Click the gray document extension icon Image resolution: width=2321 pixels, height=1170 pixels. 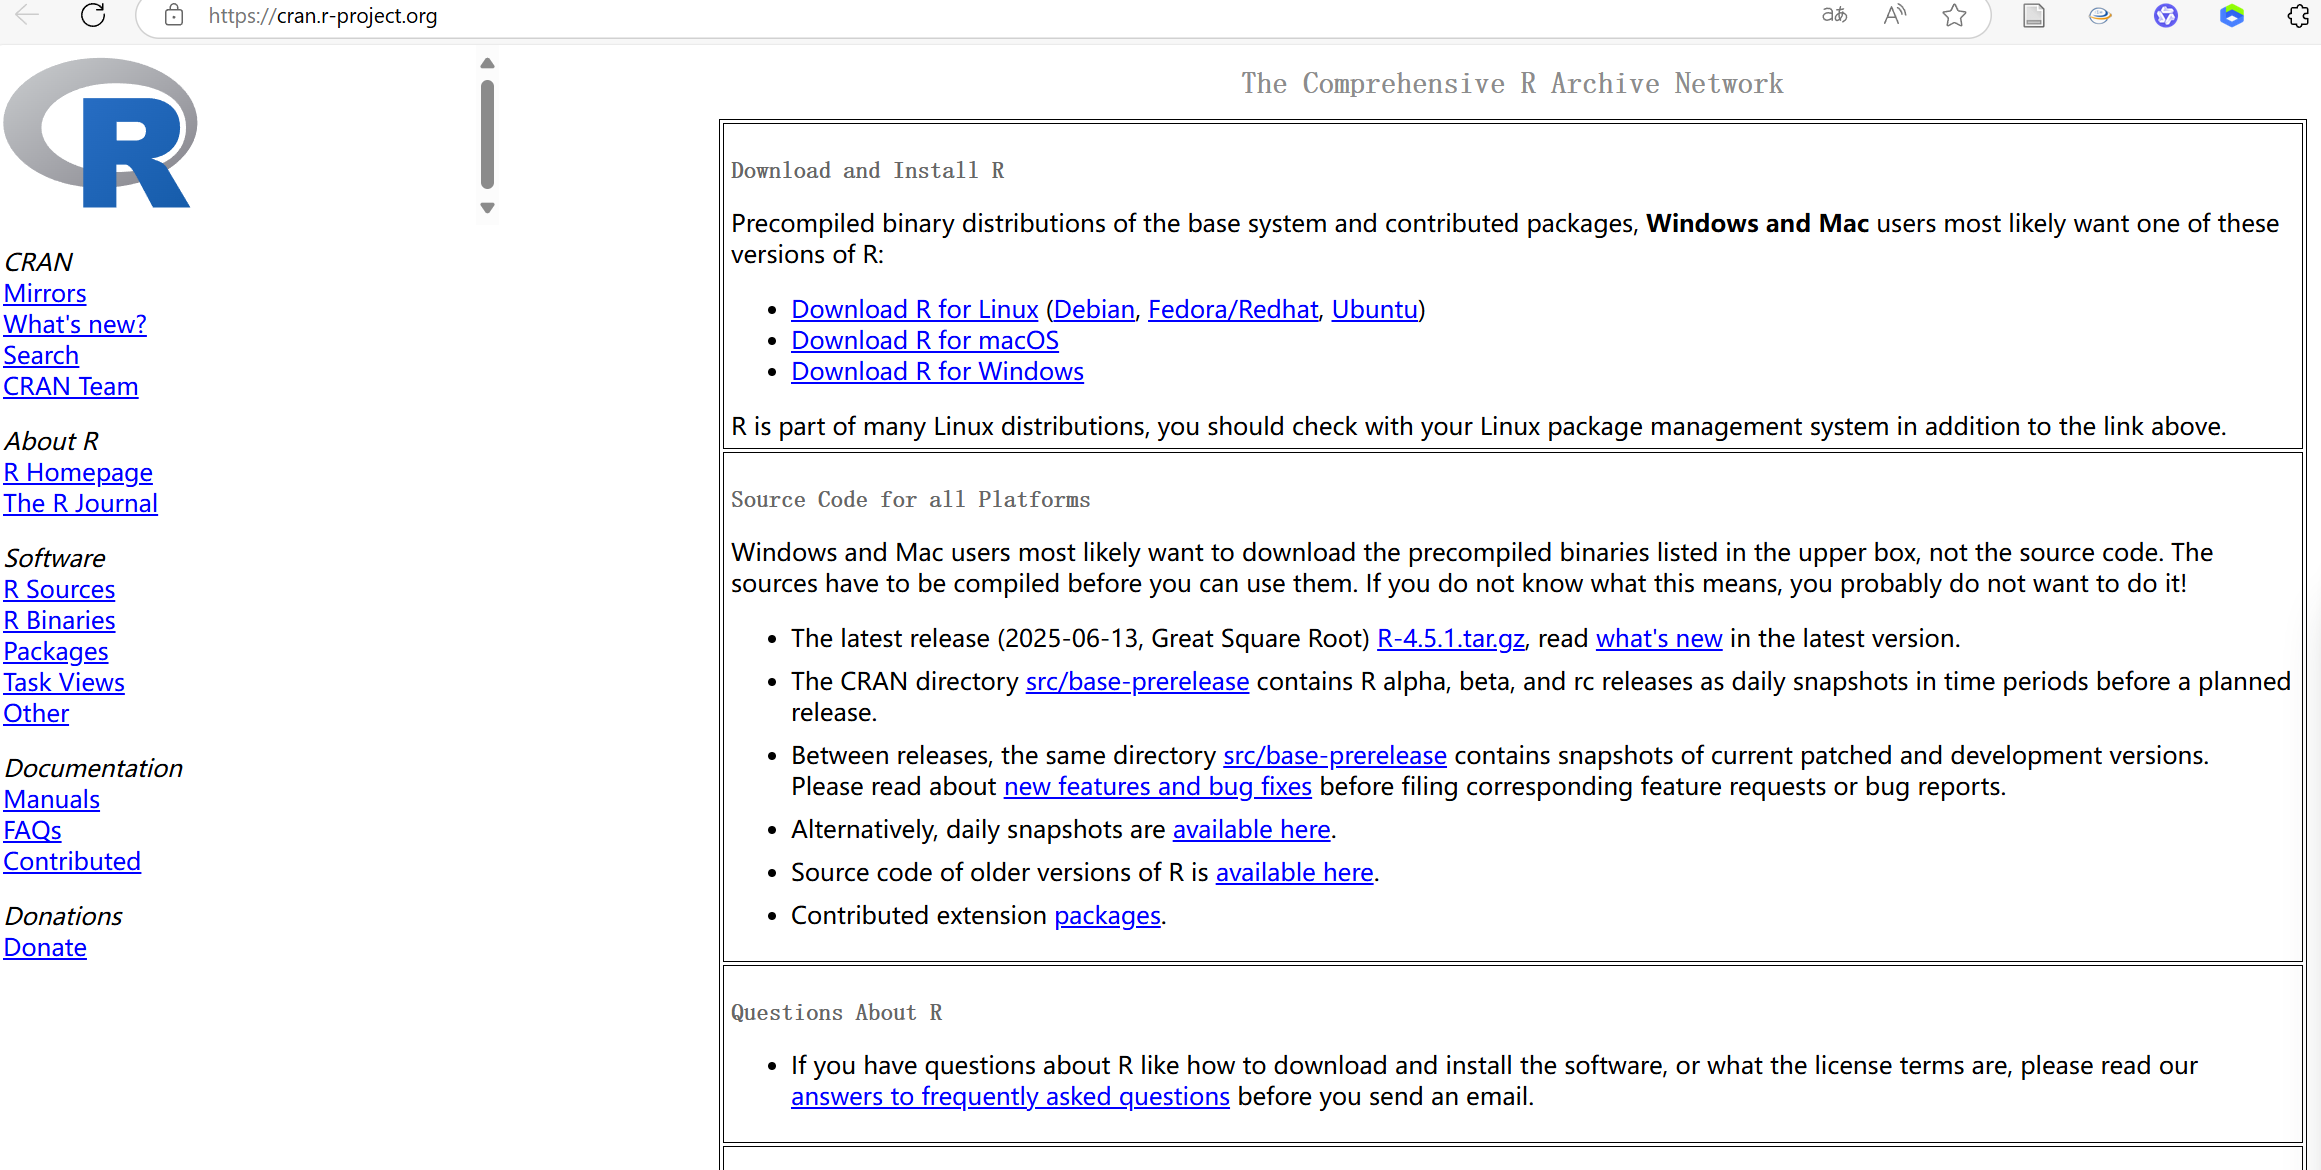(x=2033, y=15)
